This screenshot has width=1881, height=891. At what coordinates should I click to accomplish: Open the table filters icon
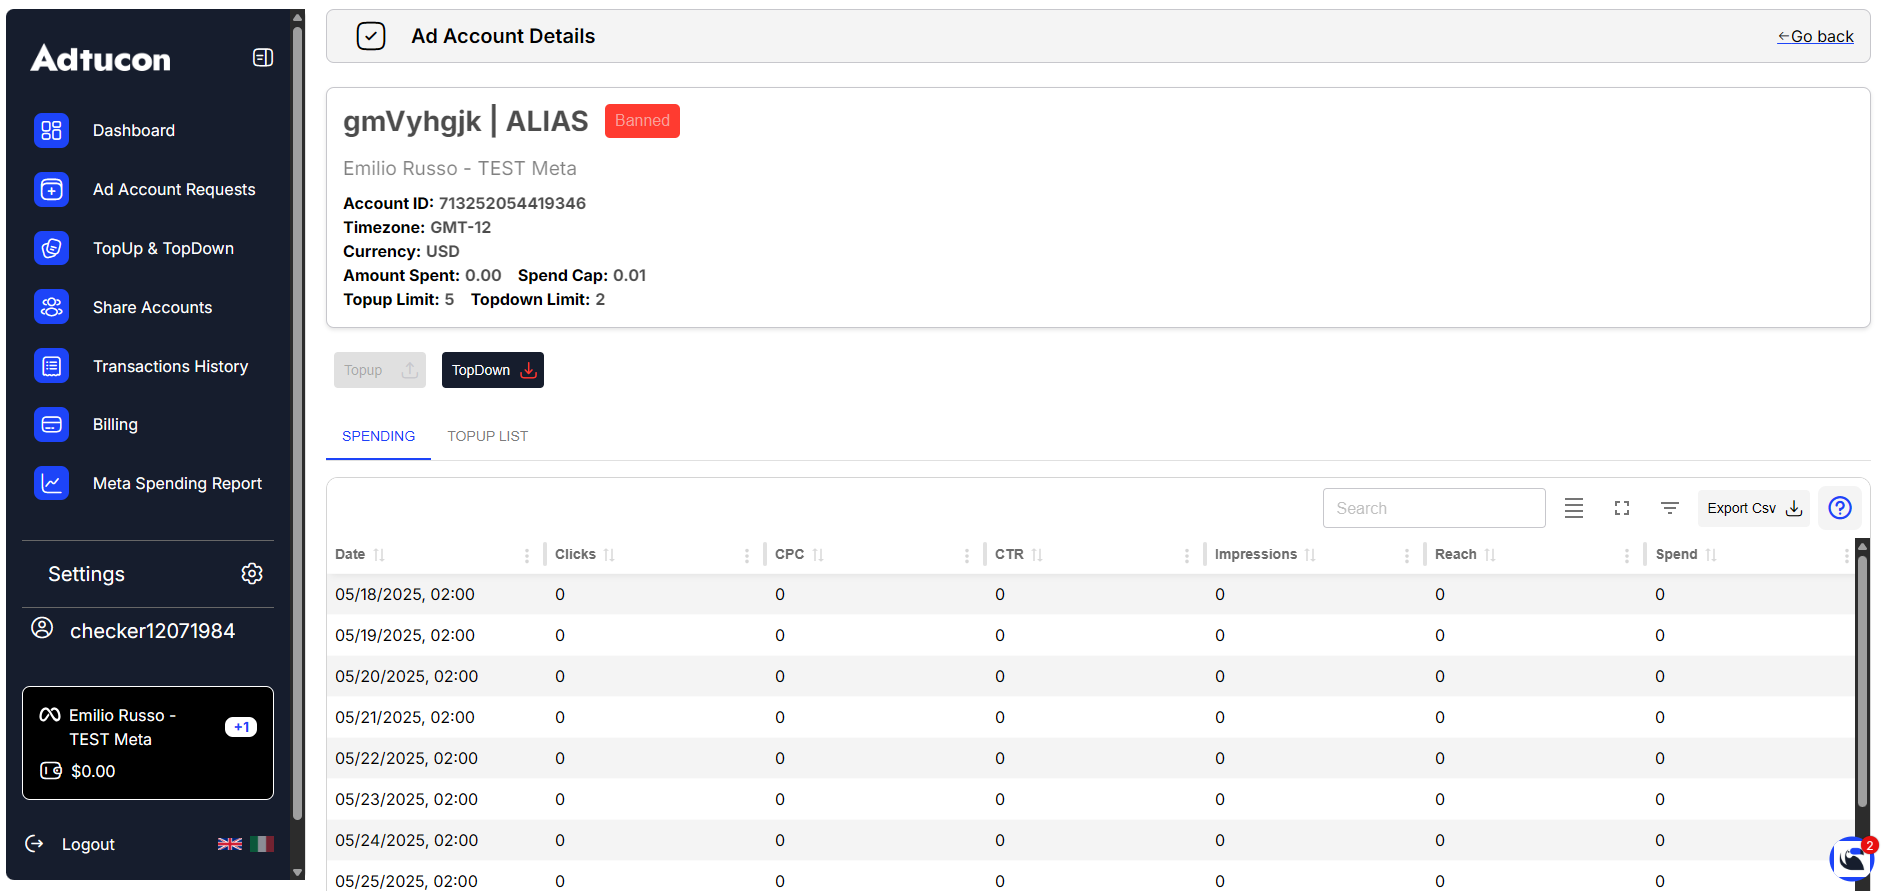click(x=1670, y=508)
